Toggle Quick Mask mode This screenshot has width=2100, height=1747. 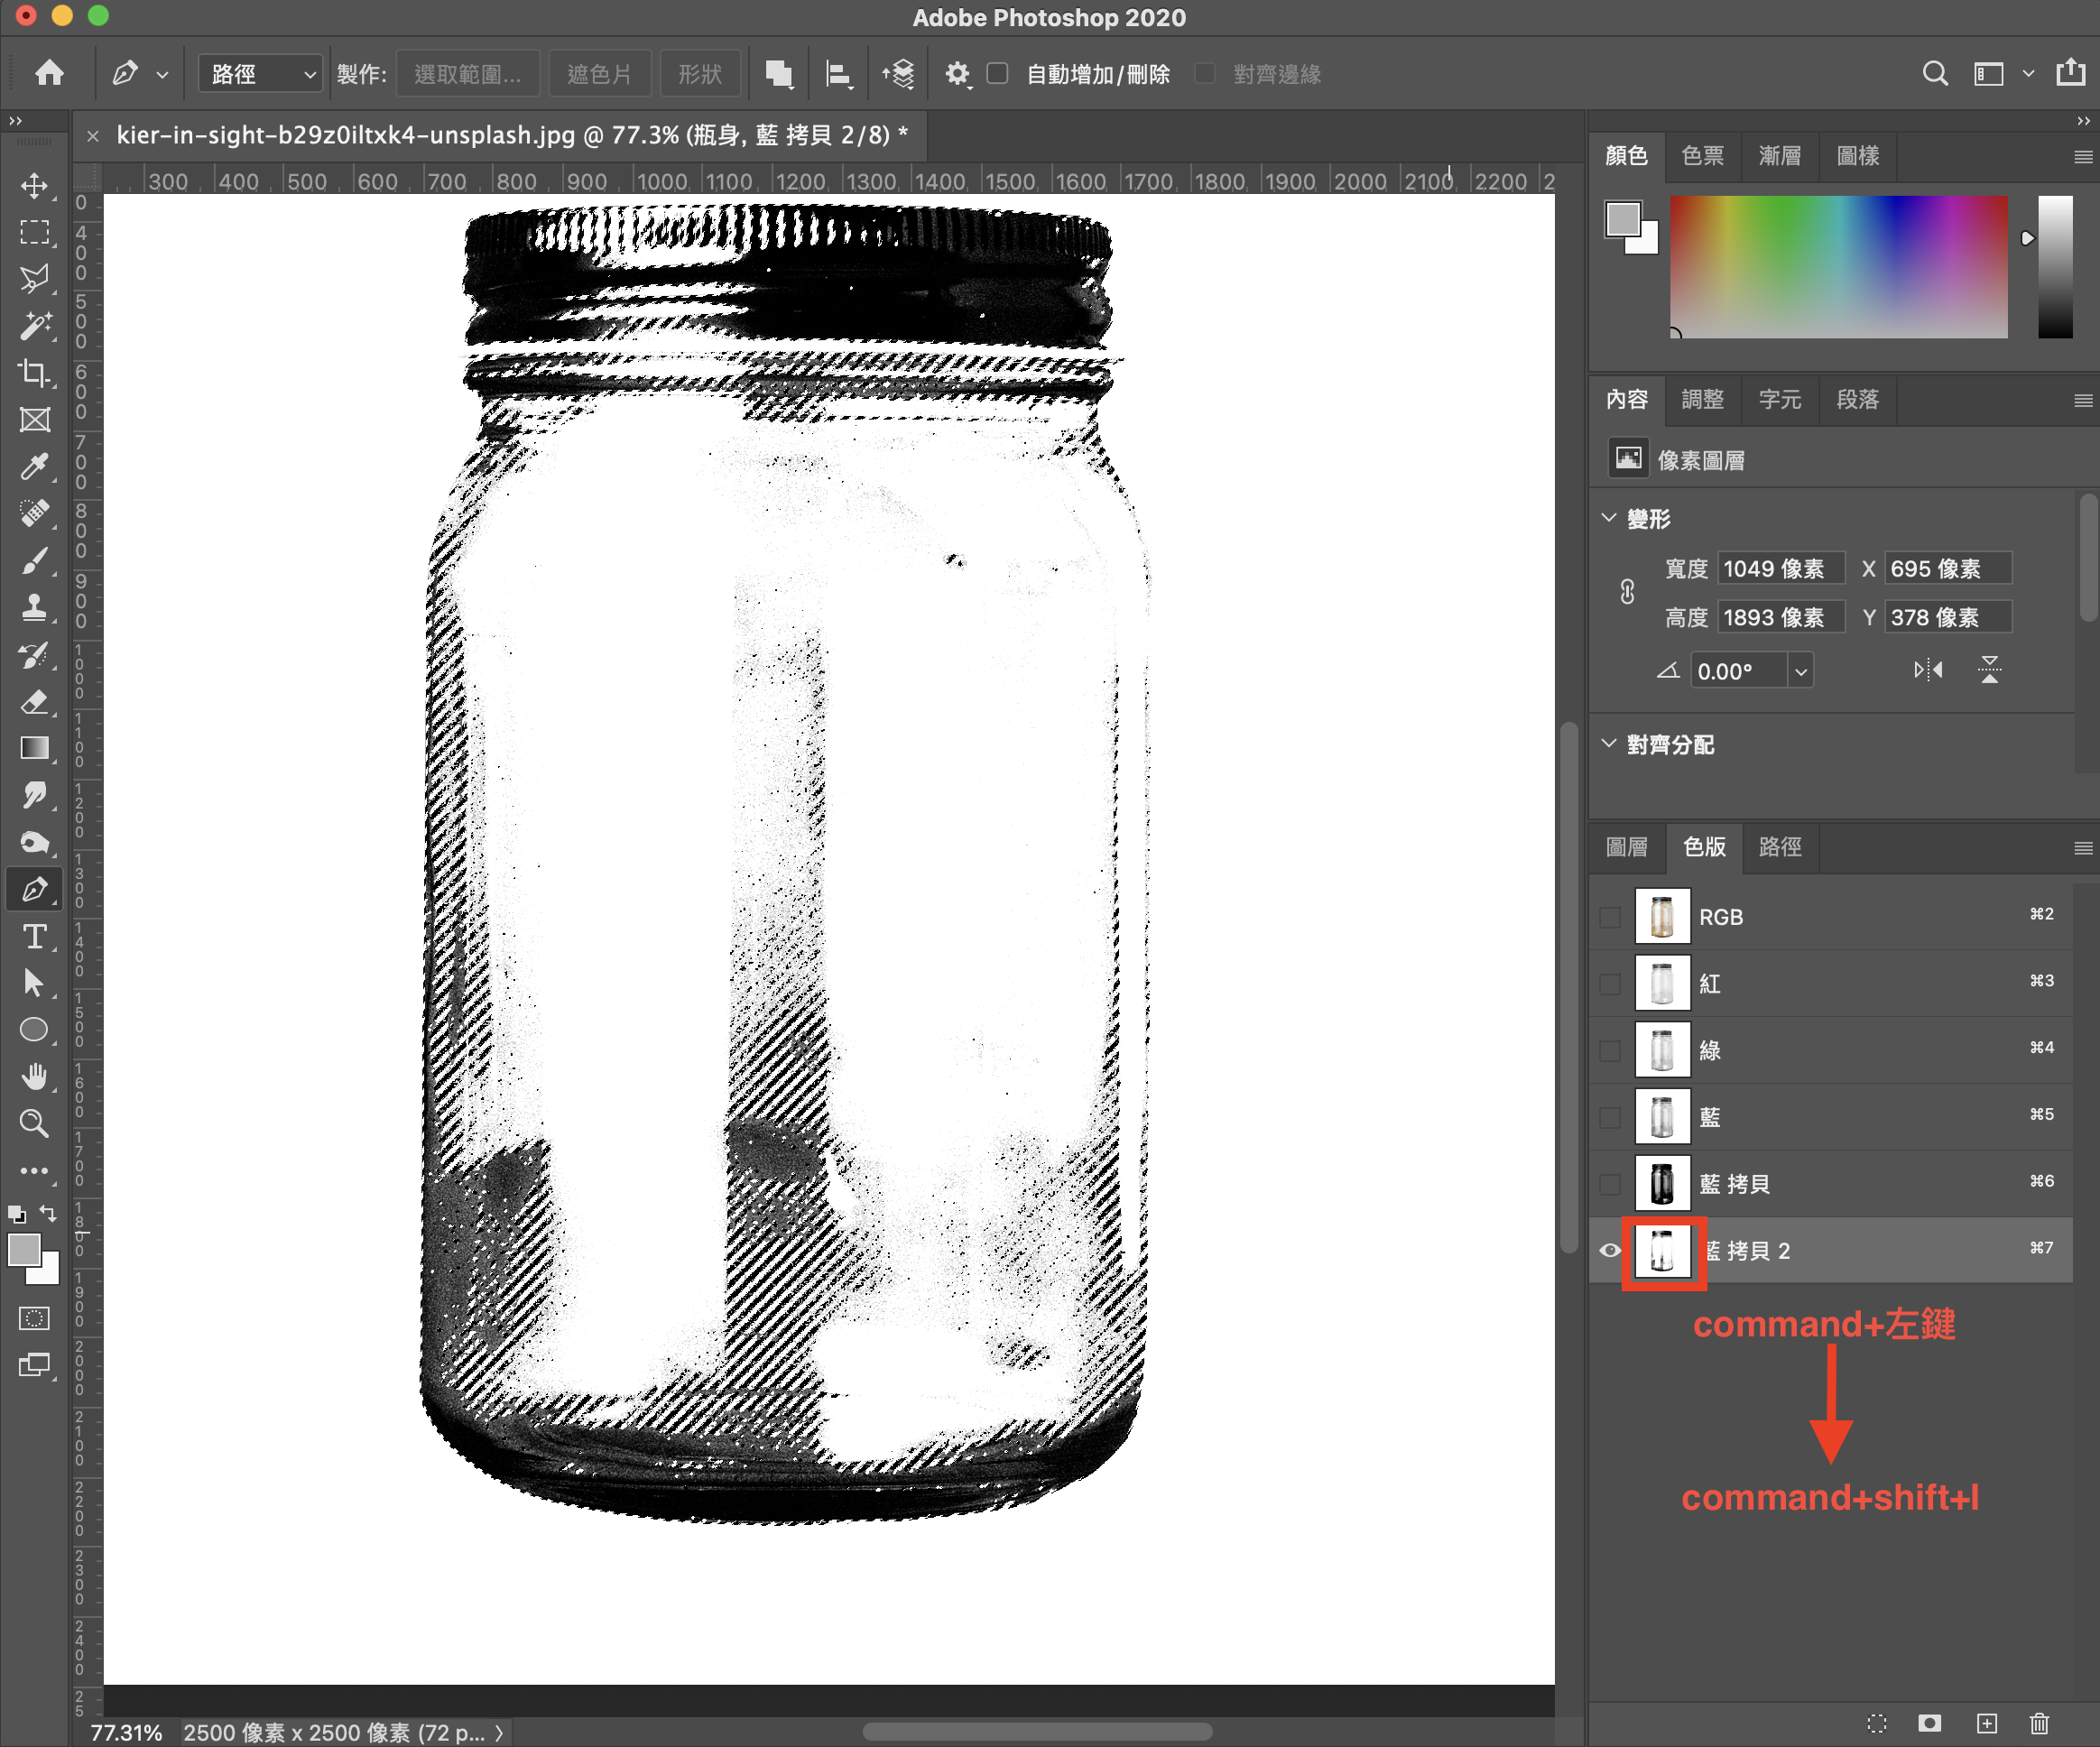click(x=34, y=1319)
